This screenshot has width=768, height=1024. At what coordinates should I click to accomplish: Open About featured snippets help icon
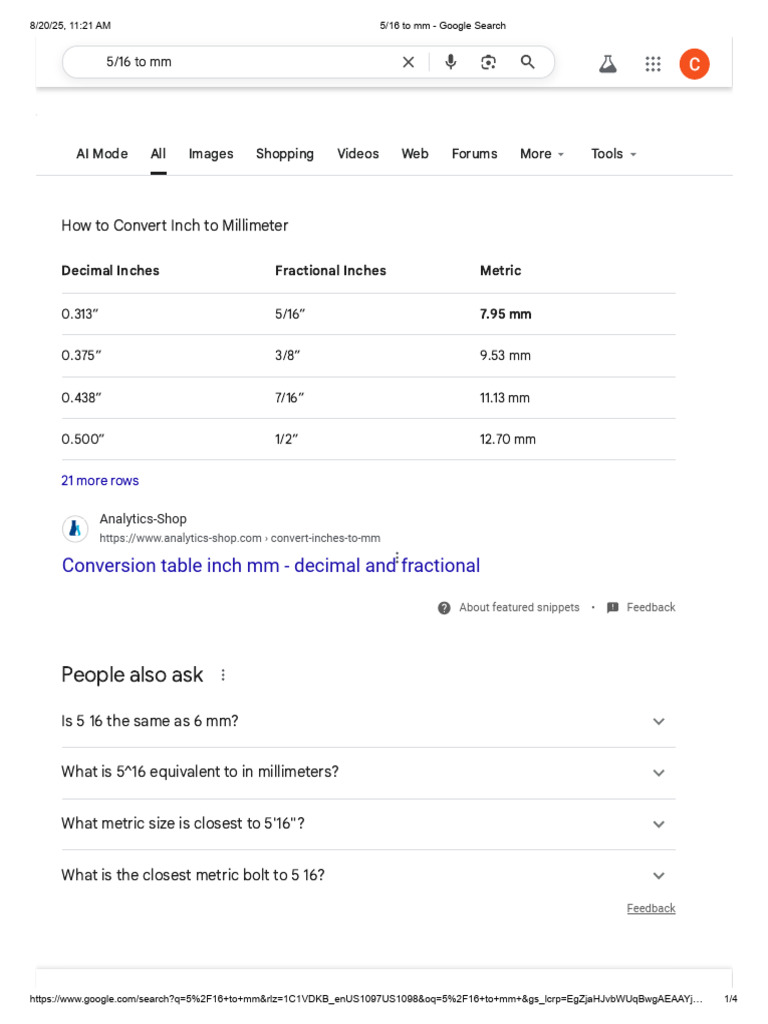point(444,608)
